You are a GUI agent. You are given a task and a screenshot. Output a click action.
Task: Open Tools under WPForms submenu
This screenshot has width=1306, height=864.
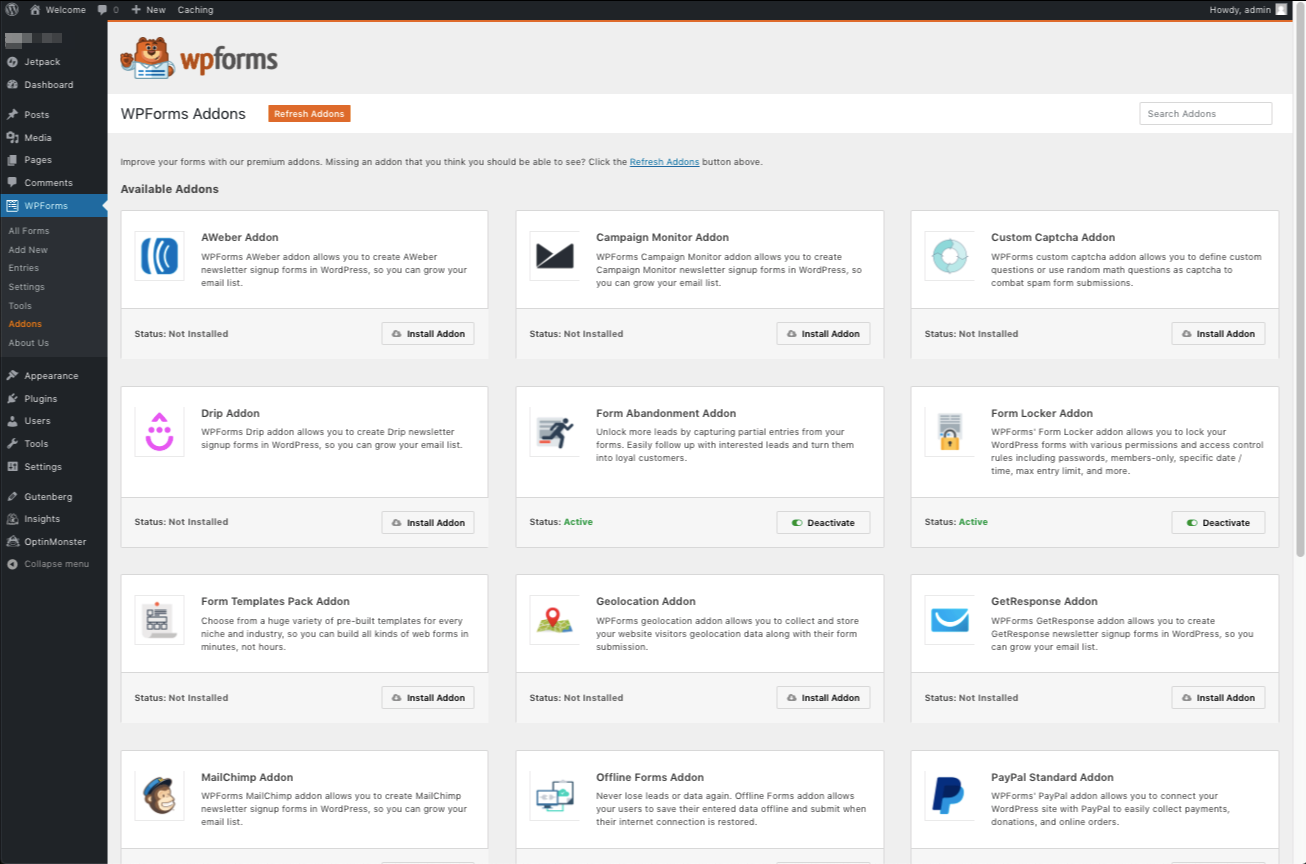point(20,306)
